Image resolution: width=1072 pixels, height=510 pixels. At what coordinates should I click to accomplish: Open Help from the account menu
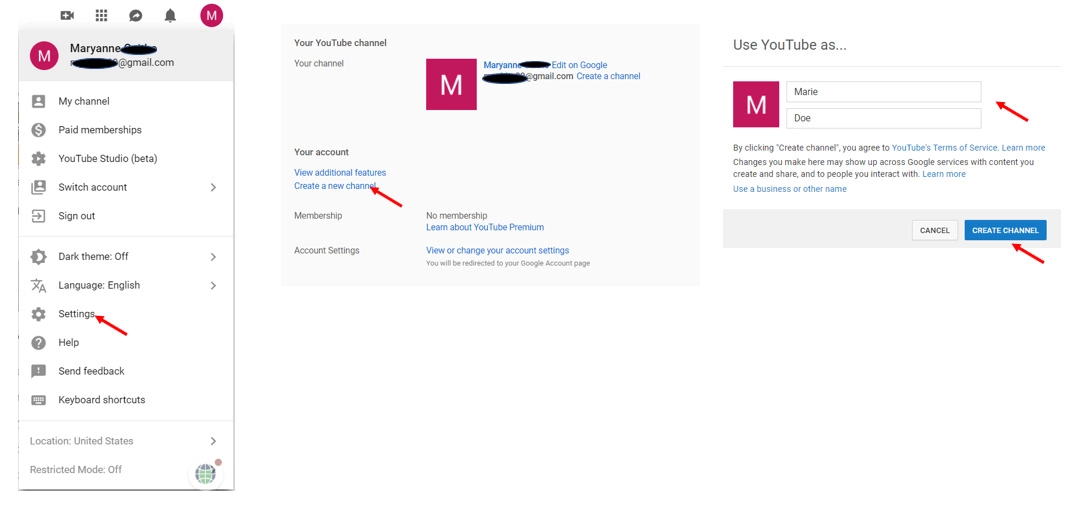click(x=126, y=343)
